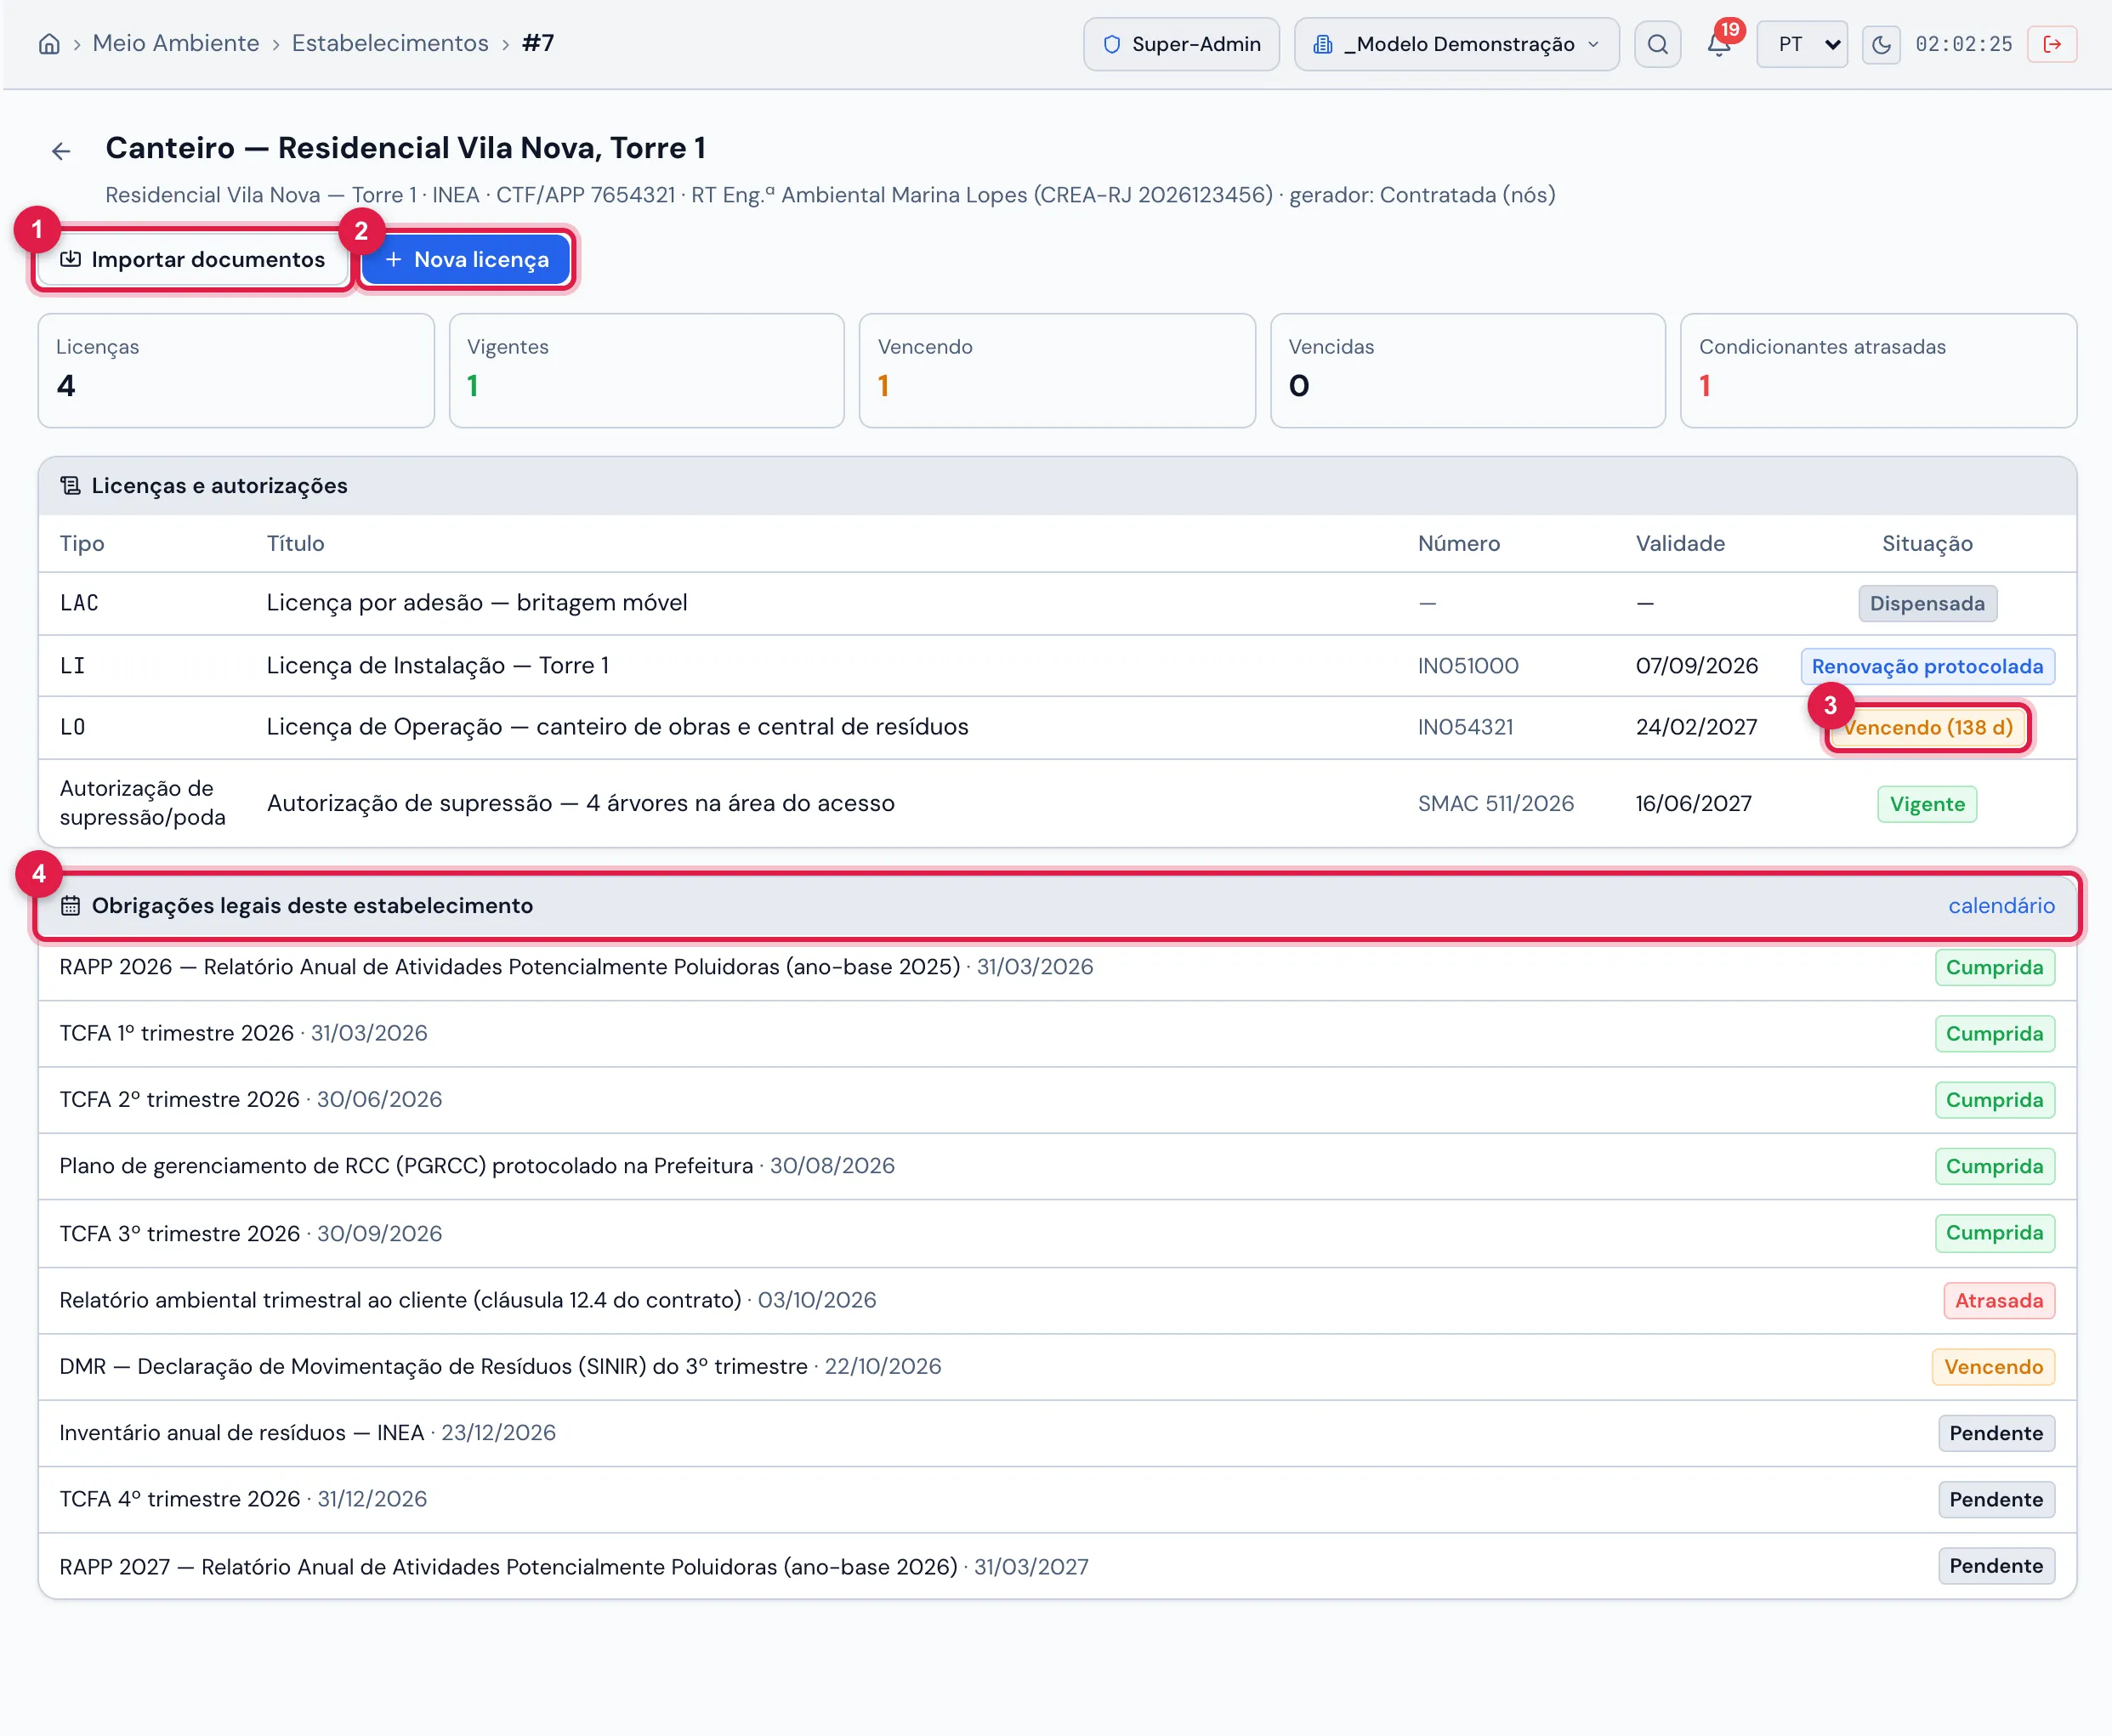Image resolution: width=2112 pixels, height=1736 pixels.
Task: Select the Licenças summary card
Action: 236,371
